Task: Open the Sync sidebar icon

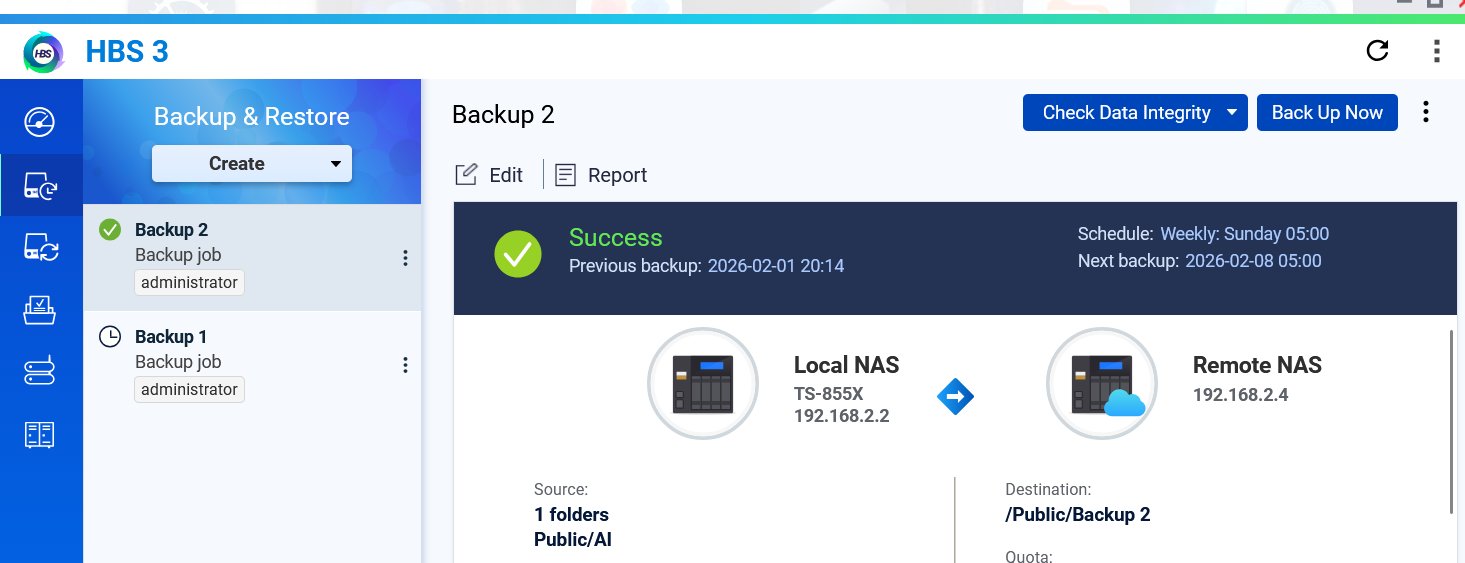Action: [x=40, y=248]
